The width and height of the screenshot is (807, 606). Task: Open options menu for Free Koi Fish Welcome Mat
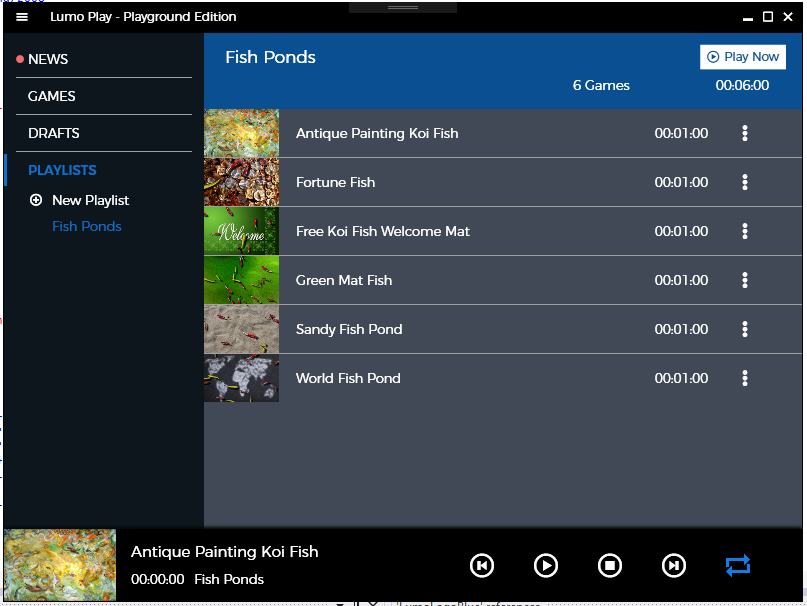tap(745, 231)
